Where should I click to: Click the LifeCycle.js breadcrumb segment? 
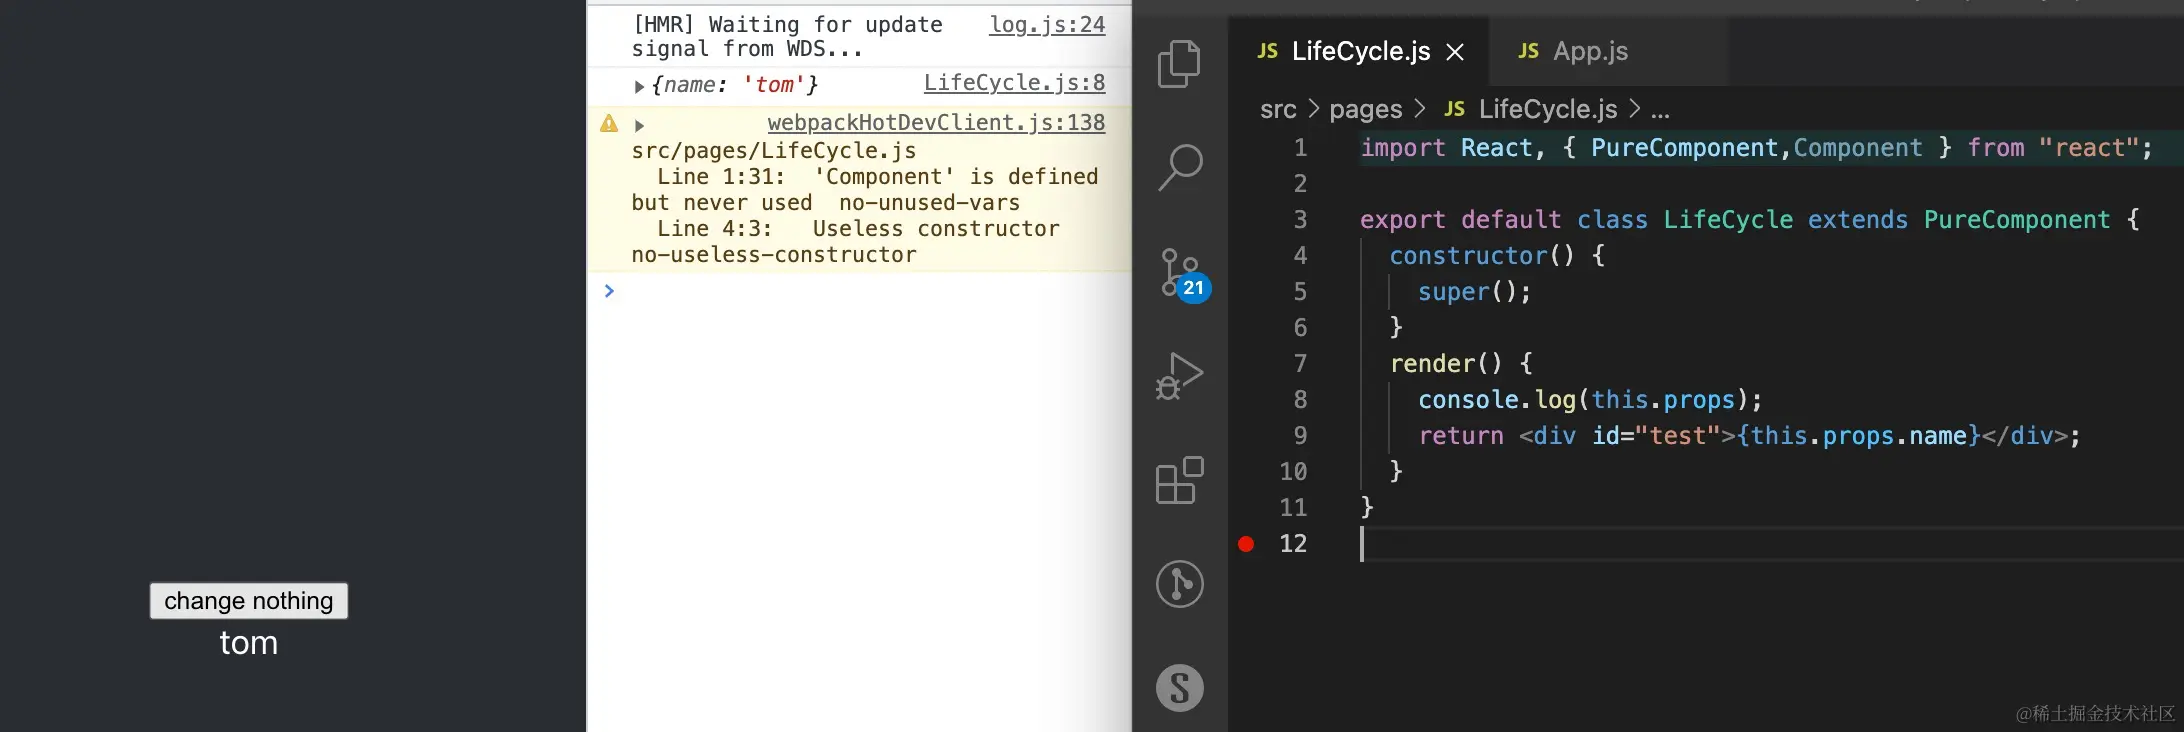[x=1547, y=109]
